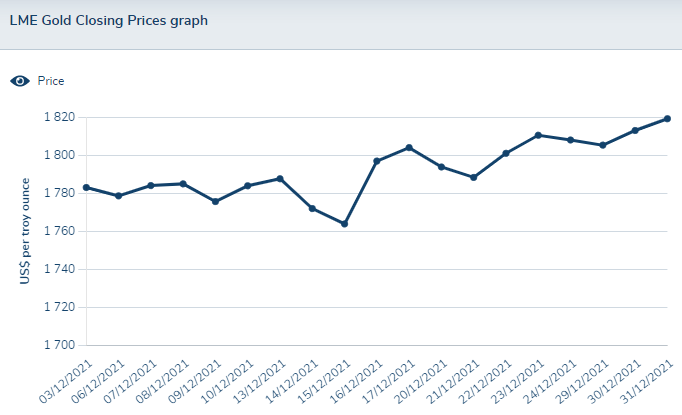The height and width of the screenshot is (415, 682).
Task: Toggle the Price series eye icon
Action: point(20,81)
